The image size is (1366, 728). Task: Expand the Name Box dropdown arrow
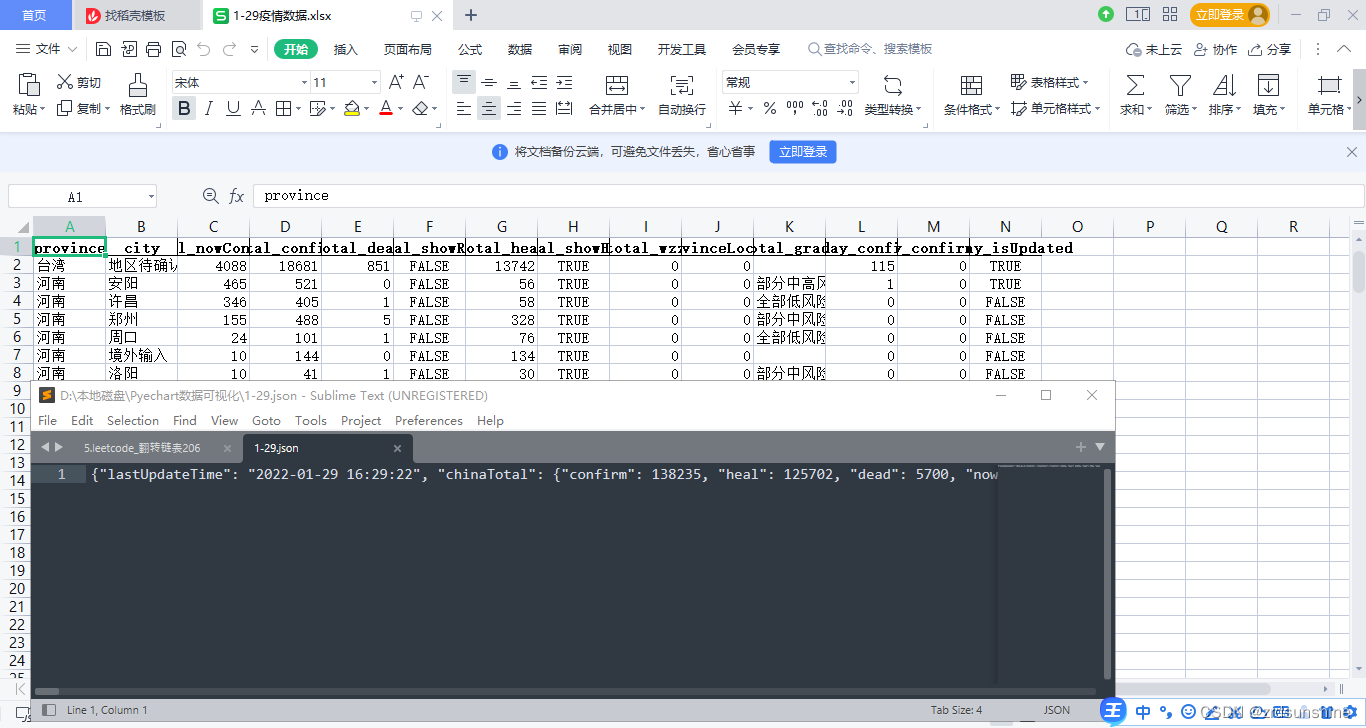[151, 197]
